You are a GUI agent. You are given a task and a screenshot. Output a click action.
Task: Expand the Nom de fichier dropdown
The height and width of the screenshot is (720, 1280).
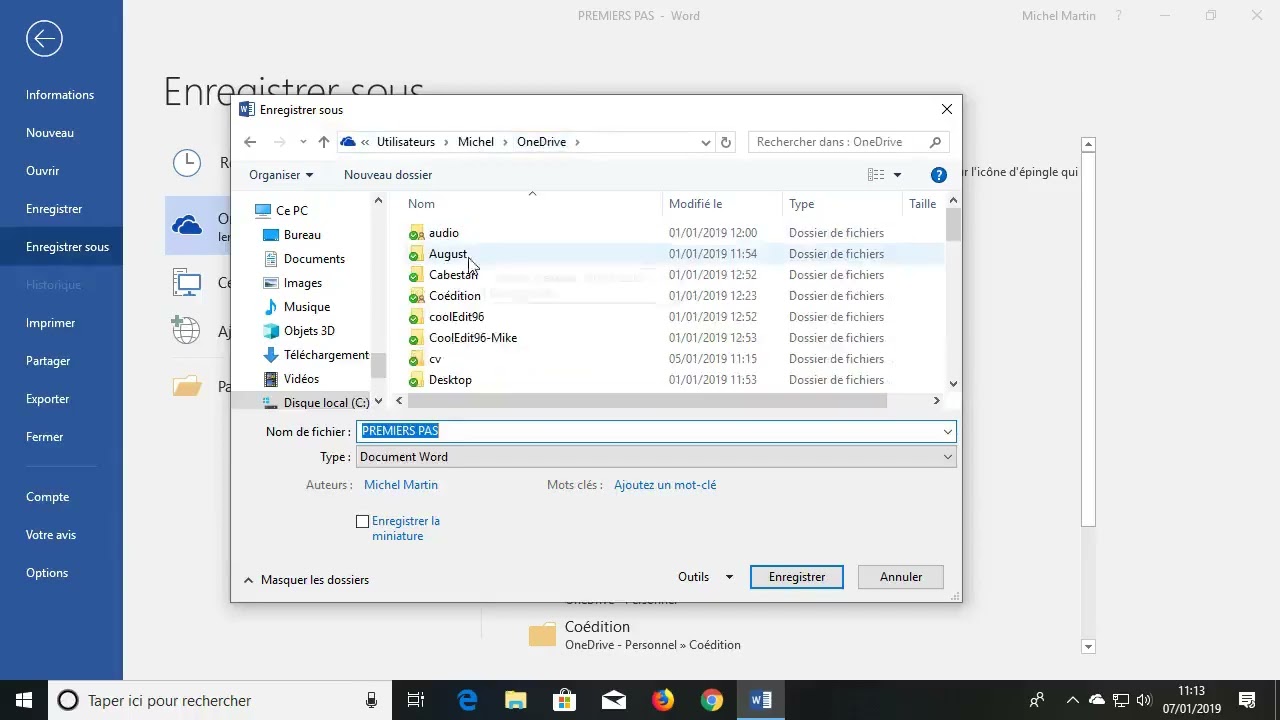(947, 431)
